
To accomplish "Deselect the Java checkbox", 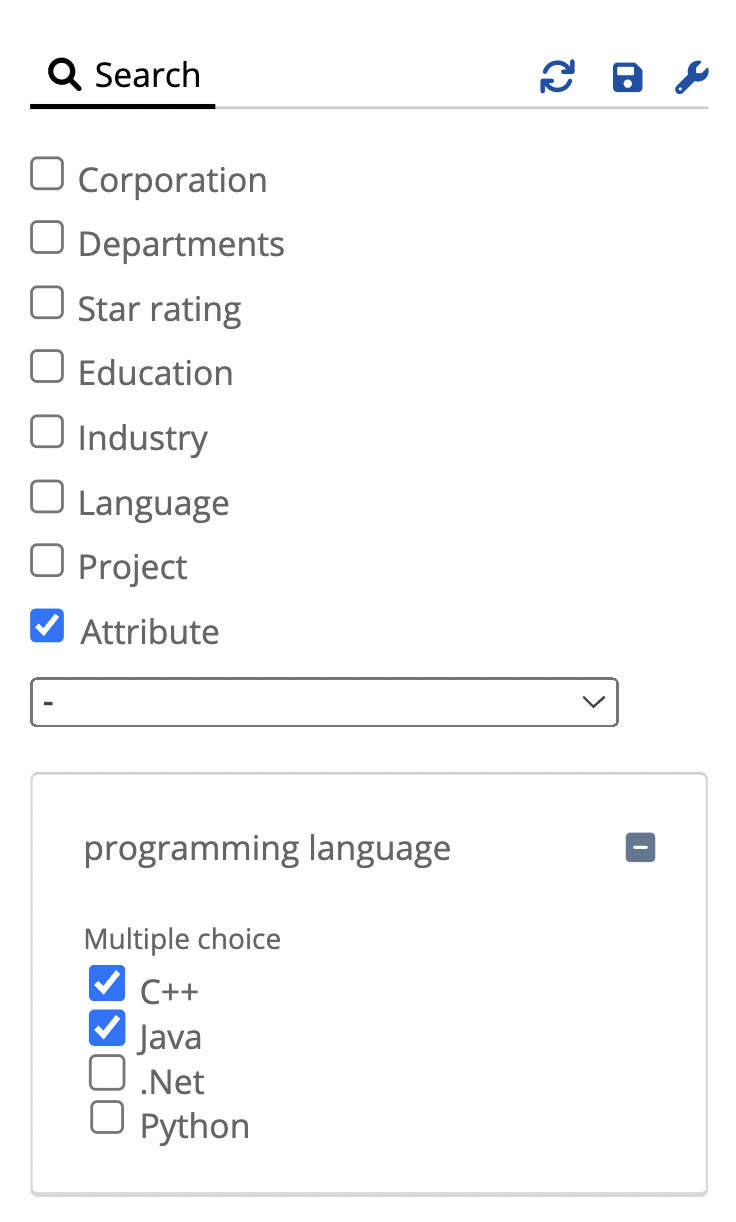I will 107,1028.
